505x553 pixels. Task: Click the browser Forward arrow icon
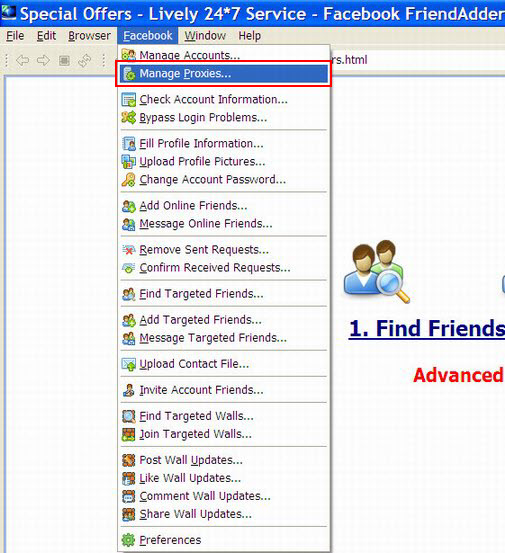point(43,60)
